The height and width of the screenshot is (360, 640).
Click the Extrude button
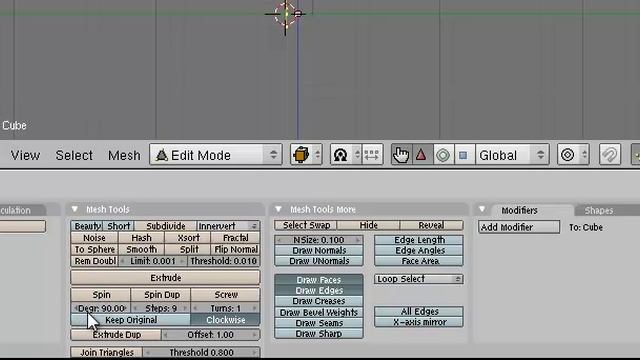click(165, 278)
